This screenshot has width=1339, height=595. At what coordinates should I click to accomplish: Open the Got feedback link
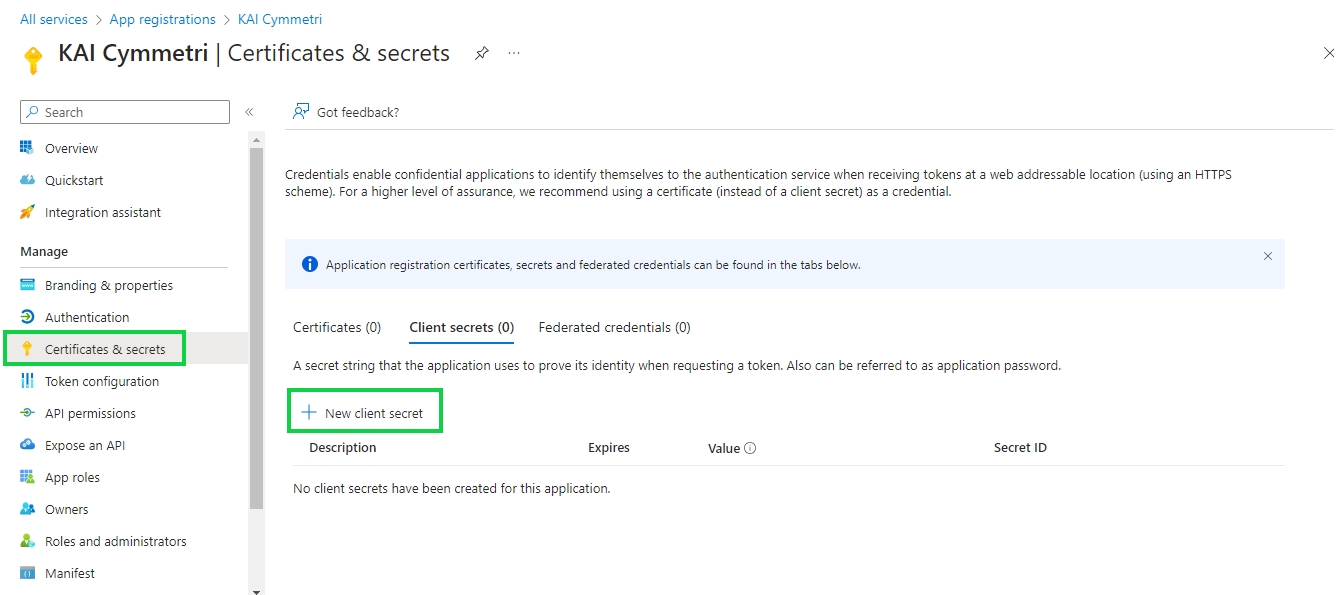(346, 112)
